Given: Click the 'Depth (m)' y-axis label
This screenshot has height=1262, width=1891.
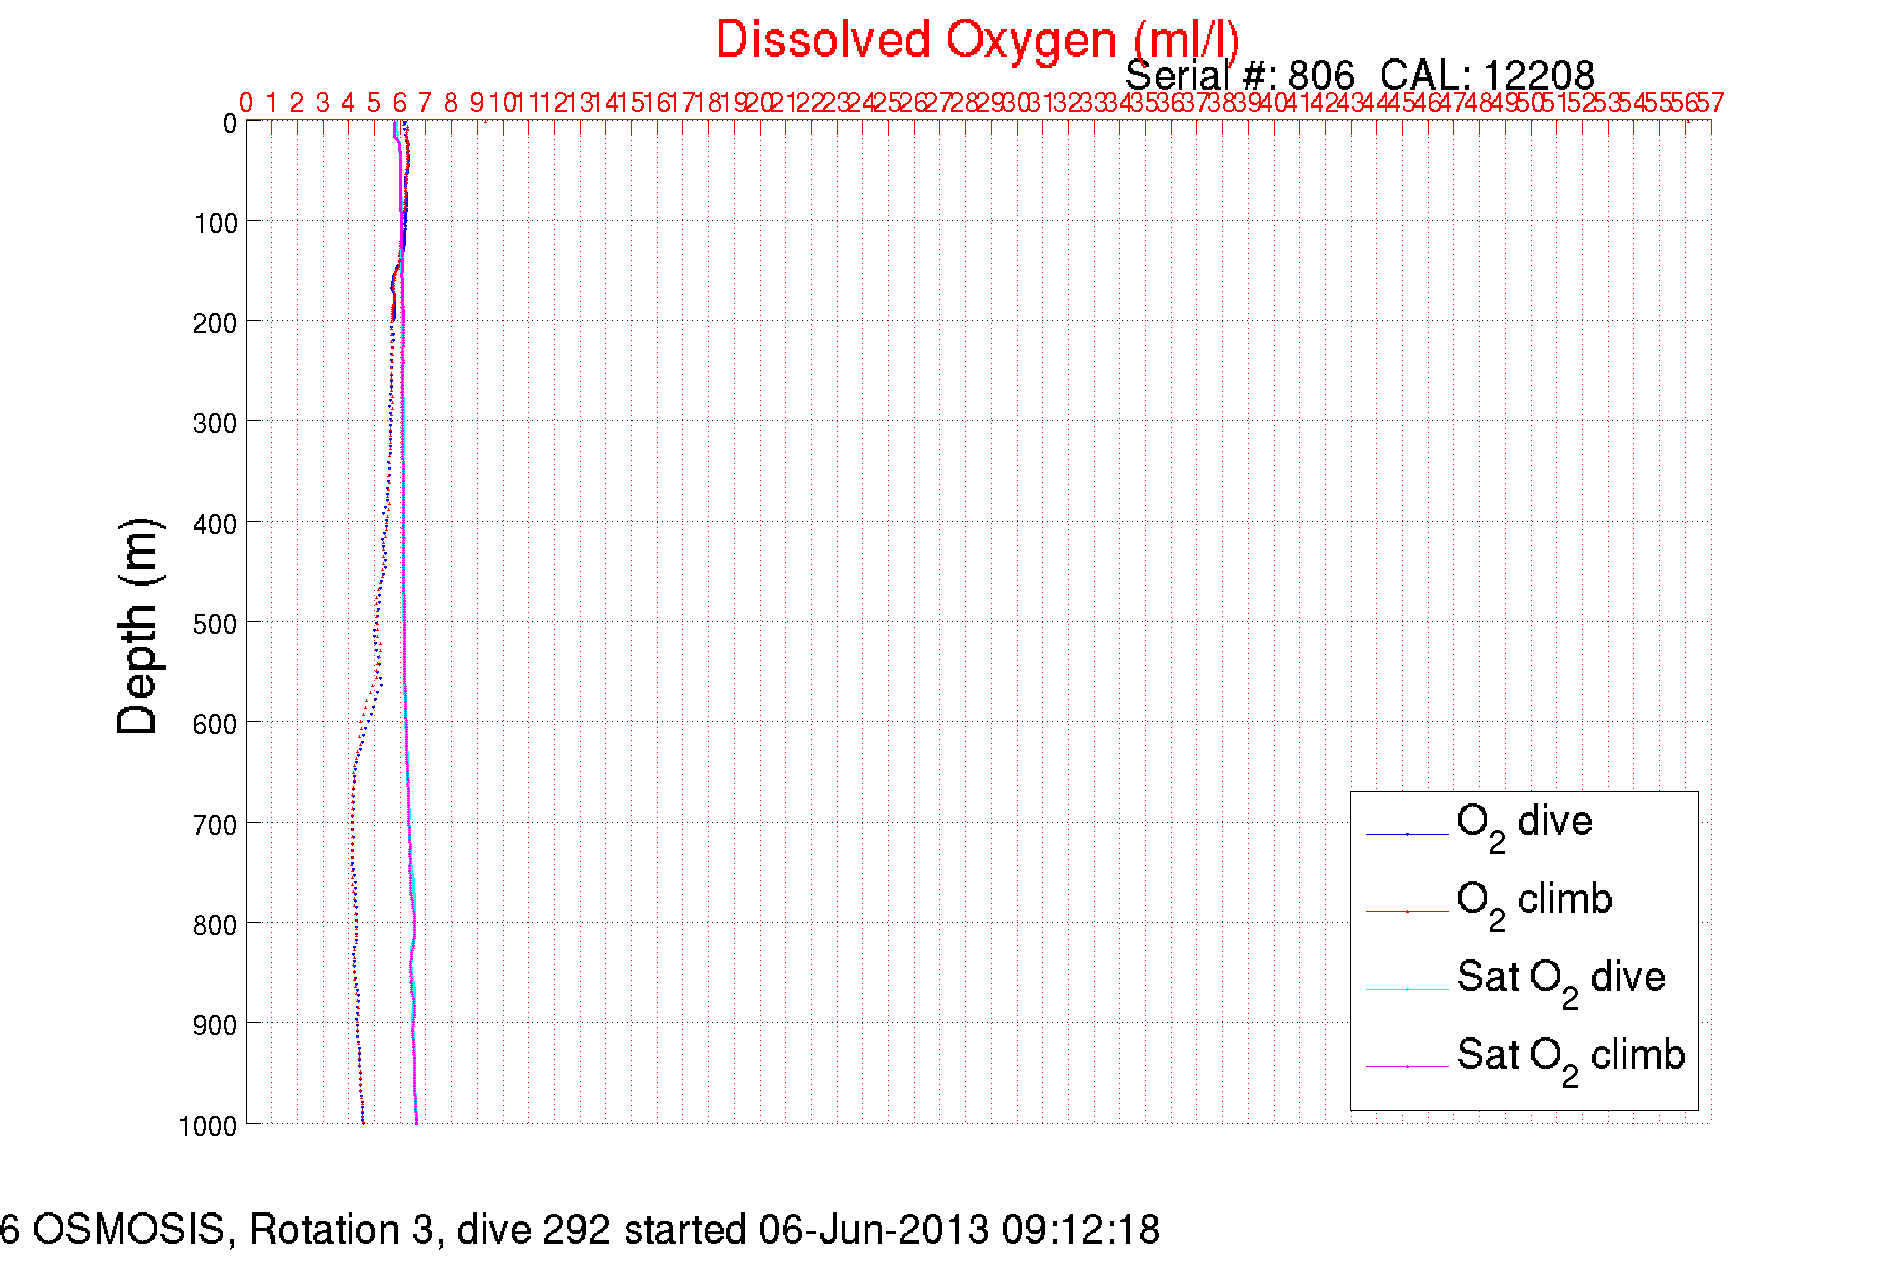Looking at the screenshot, I should tap(138, 627).
